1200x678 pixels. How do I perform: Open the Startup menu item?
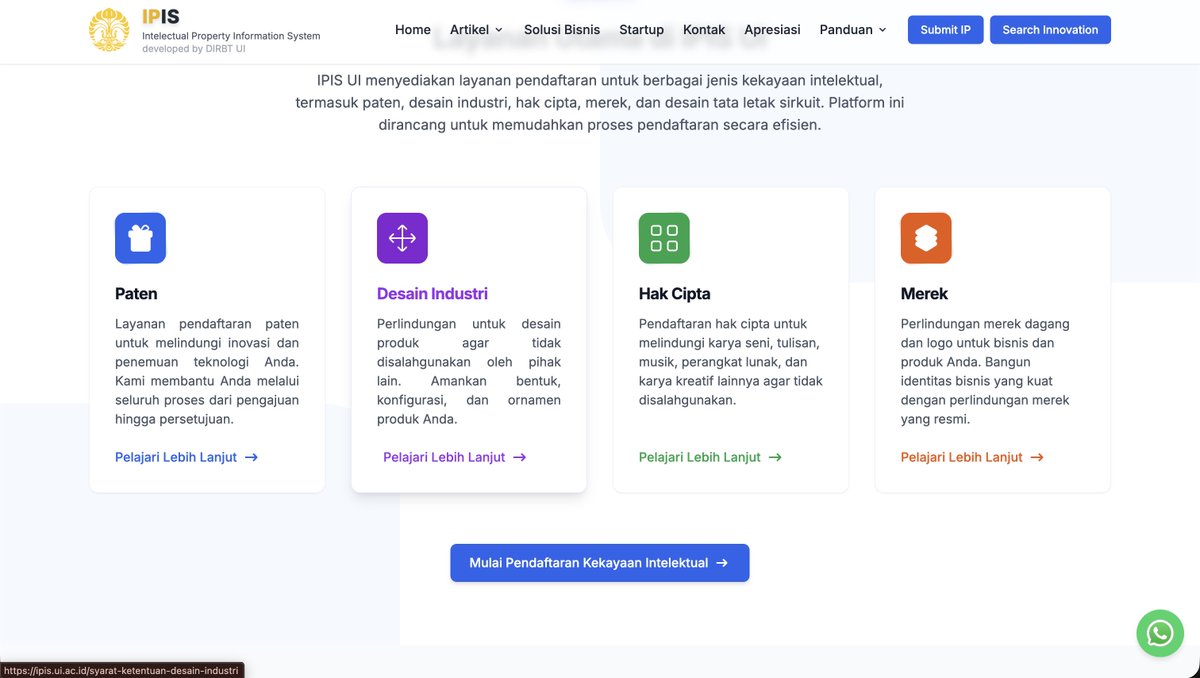click(641, 30)
